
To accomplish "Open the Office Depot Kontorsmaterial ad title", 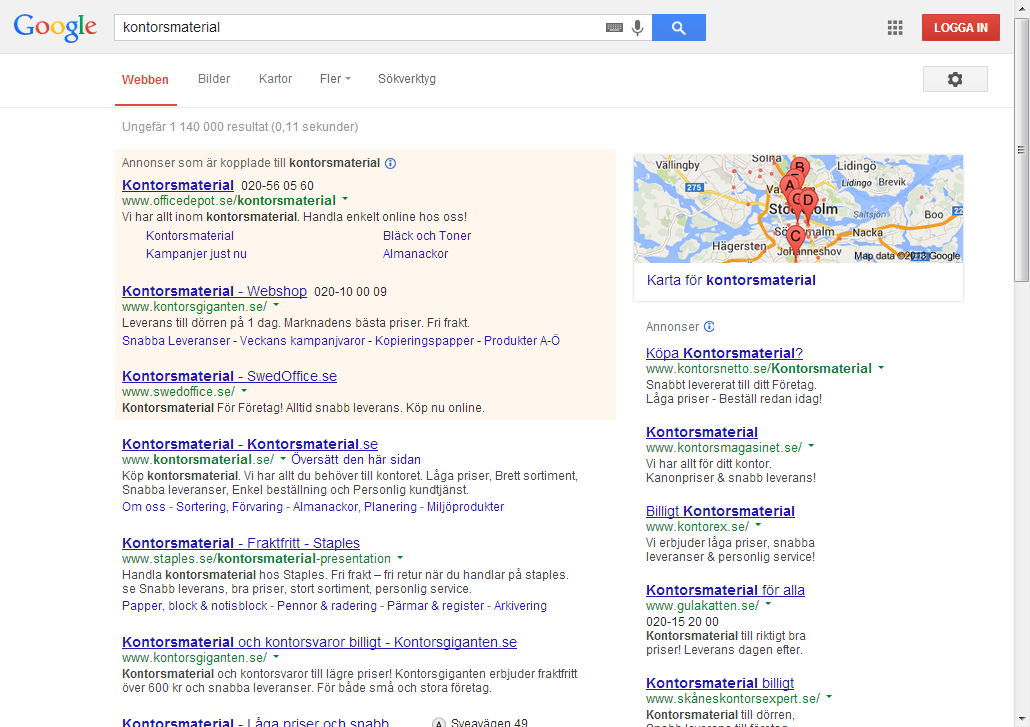I will tap(178, 185).
